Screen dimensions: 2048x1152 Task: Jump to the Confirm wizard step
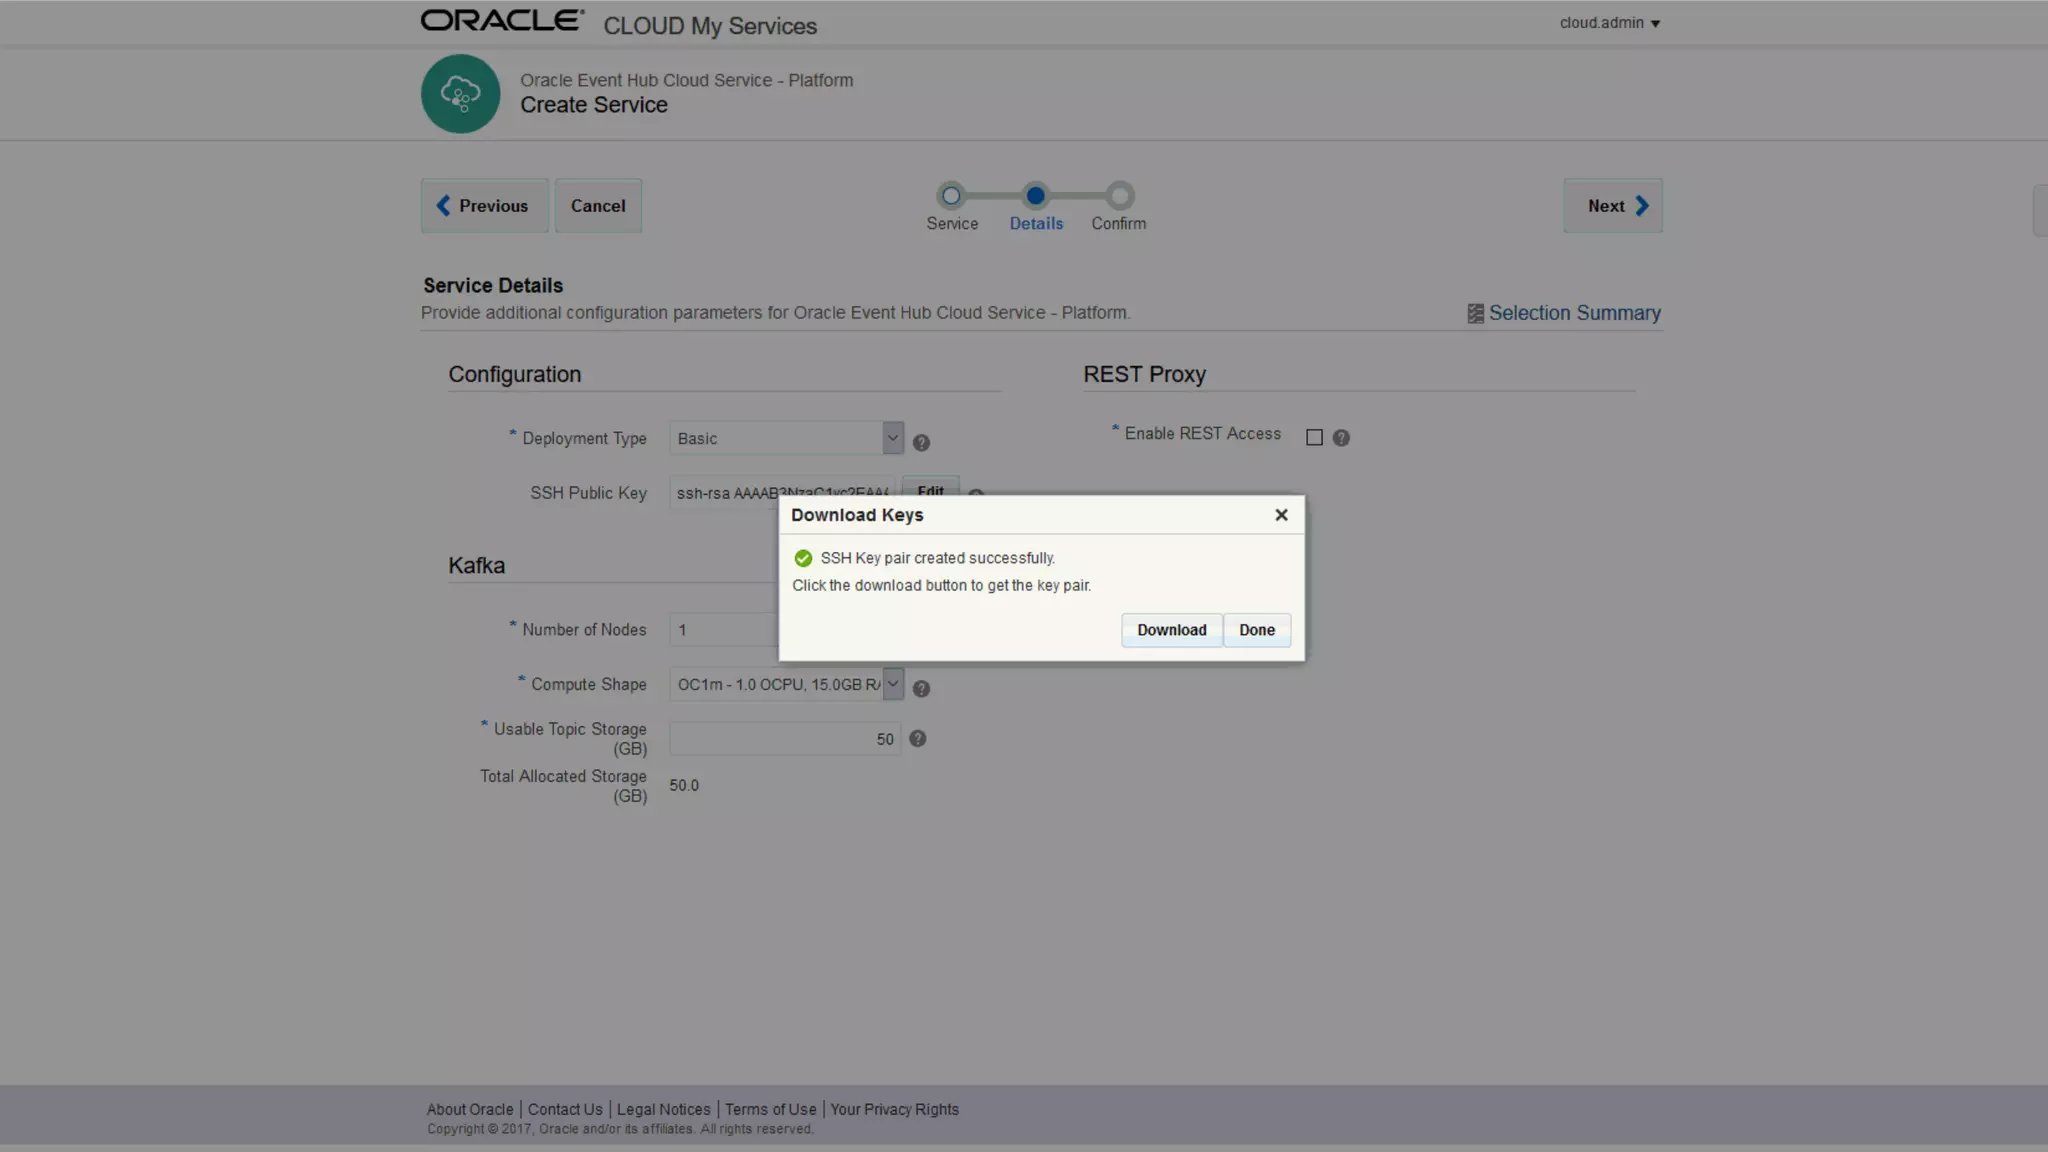point(1120,196)
